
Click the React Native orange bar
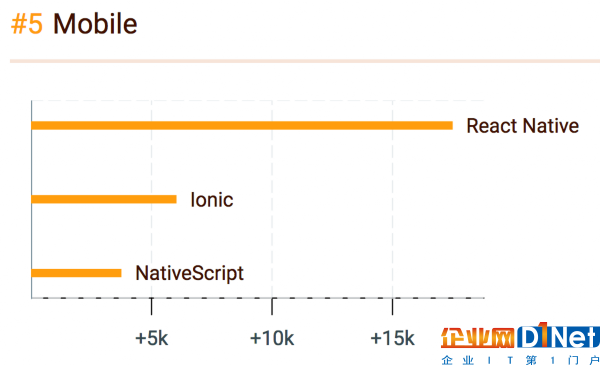pyautogui.click(x=242, y=125)
